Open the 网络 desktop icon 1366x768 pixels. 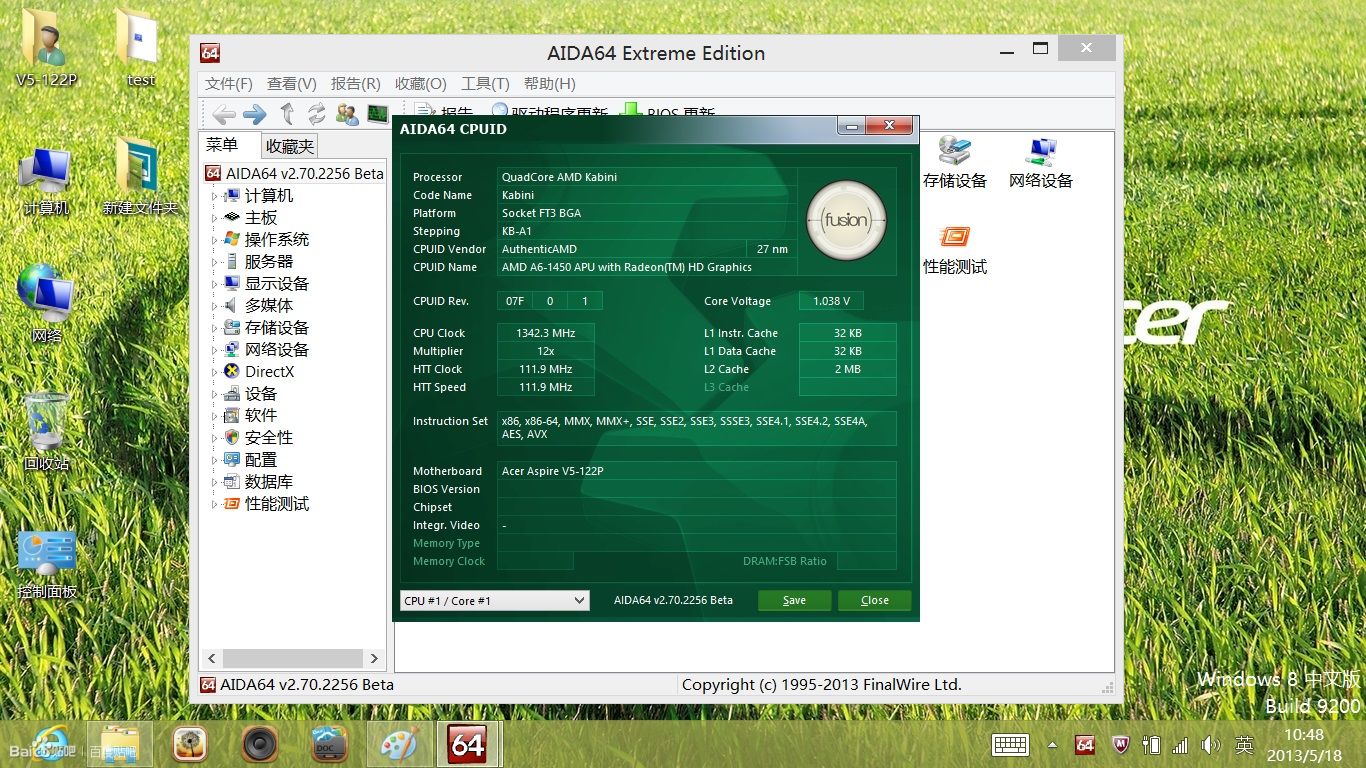click(x=46, y=303)
